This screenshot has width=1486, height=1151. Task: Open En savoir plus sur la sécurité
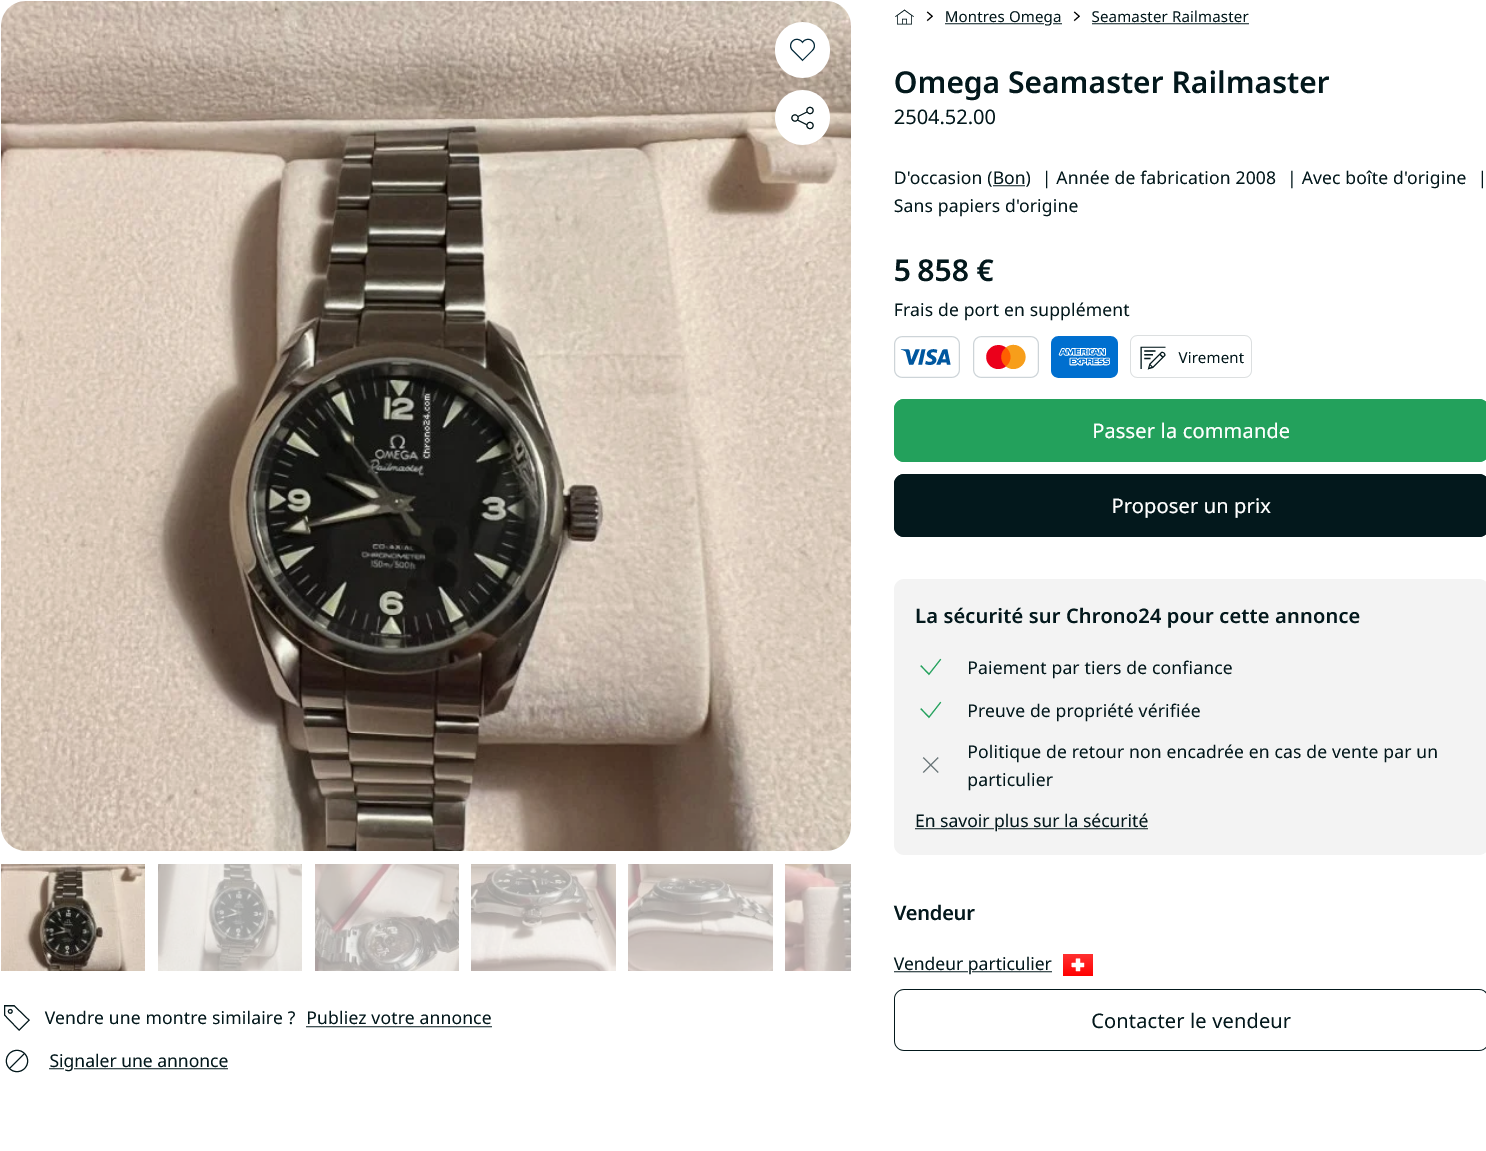1031,821
